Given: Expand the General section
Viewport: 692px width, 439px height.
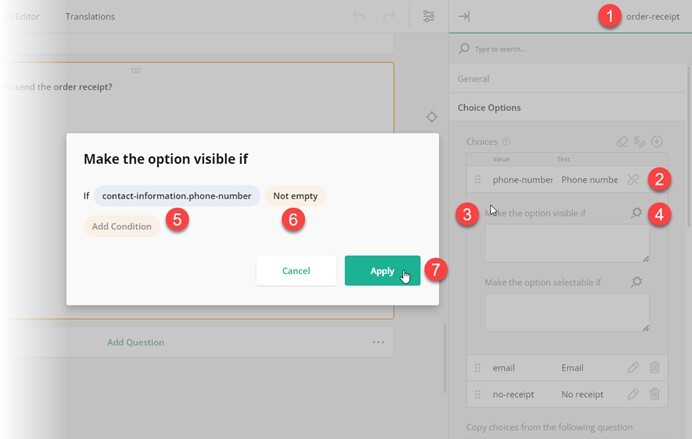Looking at the screenshot, I should [567, 79].
